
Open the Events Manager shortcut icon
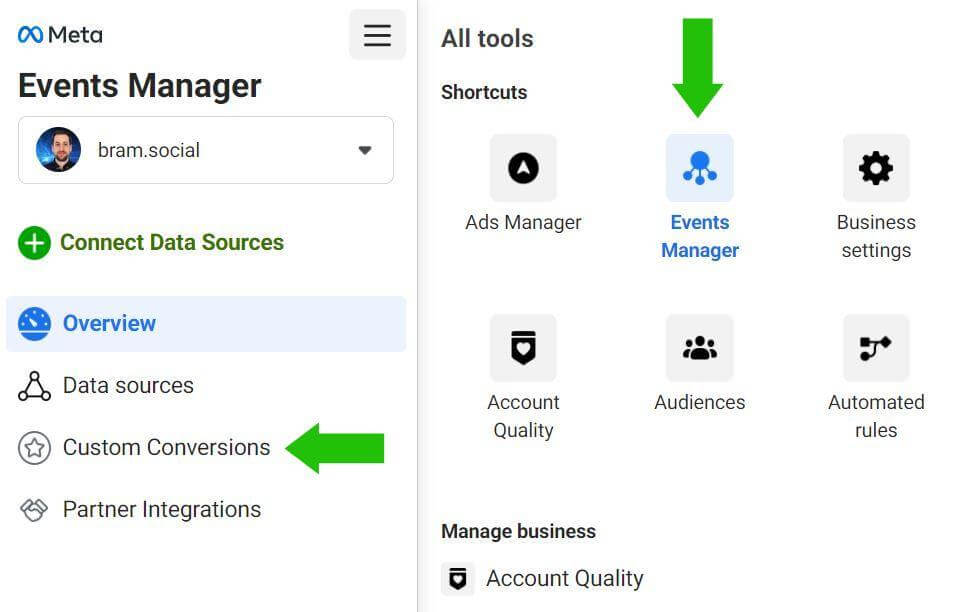click(699, 168)
